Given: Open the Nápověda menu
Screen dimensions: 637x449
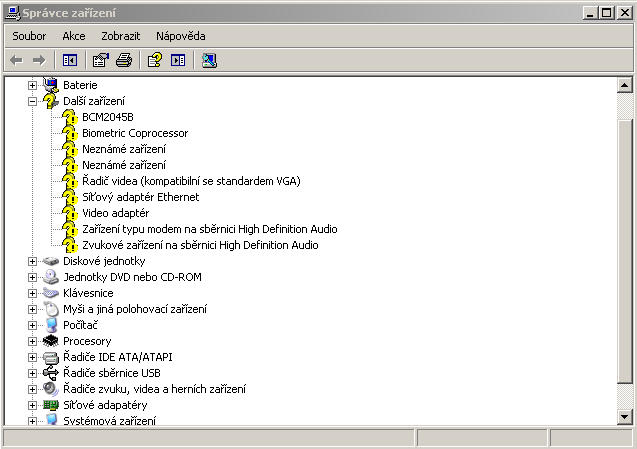Looking at the screenshot, I should (181, 36).
